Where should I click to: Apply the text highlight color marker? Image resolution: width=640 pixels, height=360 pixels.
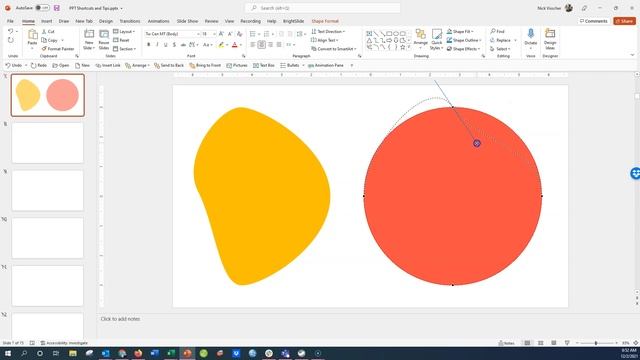pyautogui.click(x=221, y=44)
